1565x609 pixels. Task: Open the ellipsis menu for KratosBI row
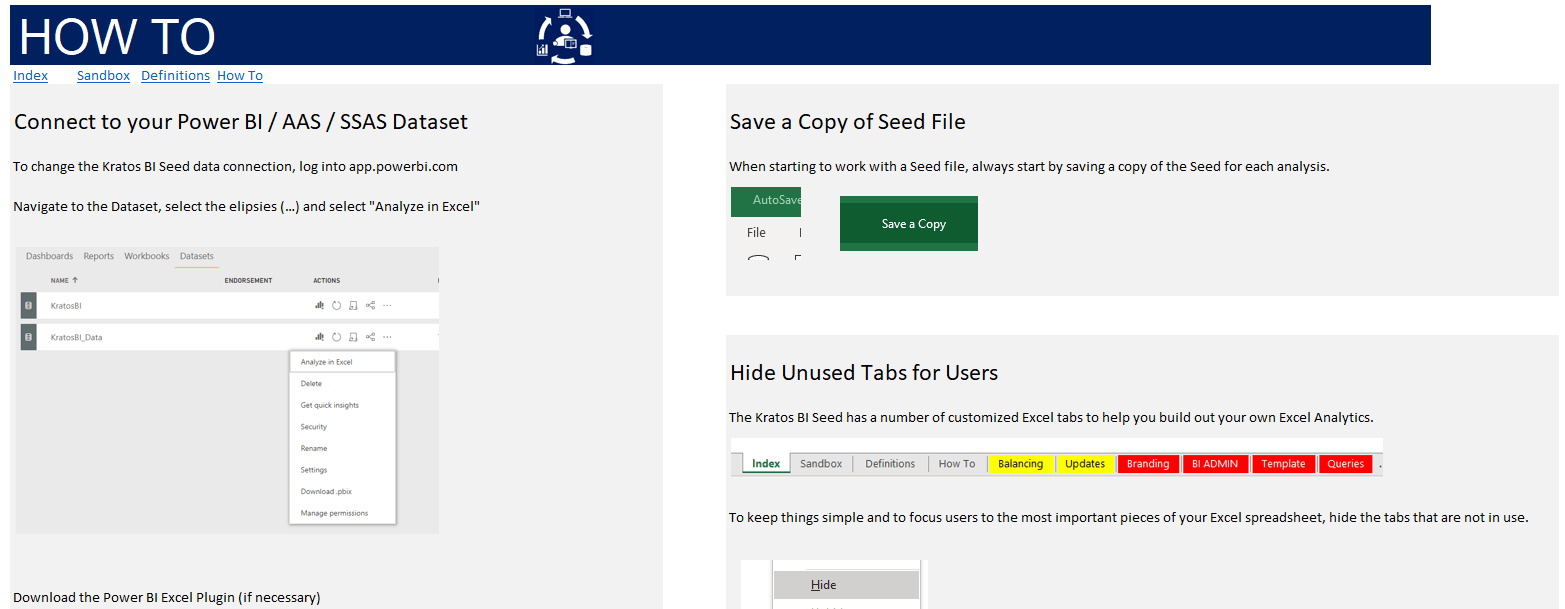click(x=387, y=305)
